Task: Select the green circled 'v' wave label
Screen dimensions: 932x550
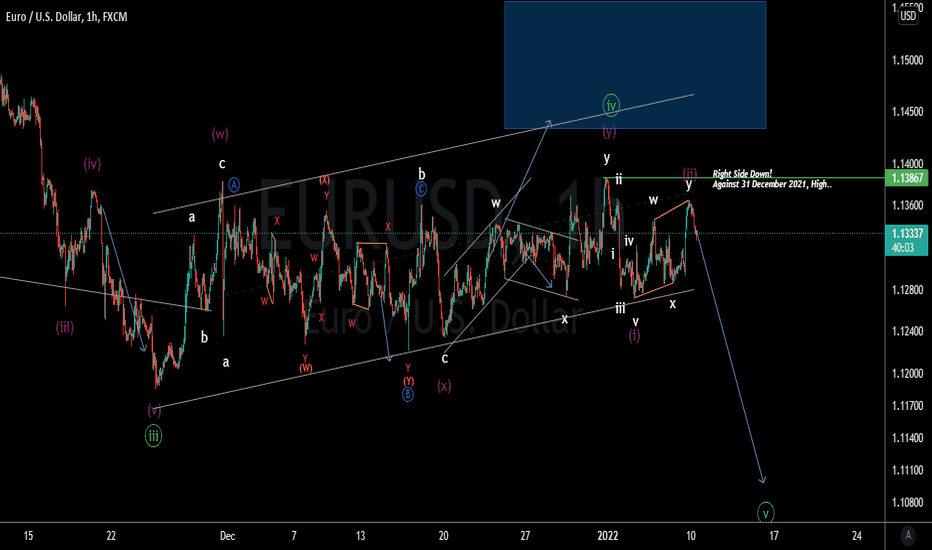Action: pyautogui.click(x=766, y=513)
